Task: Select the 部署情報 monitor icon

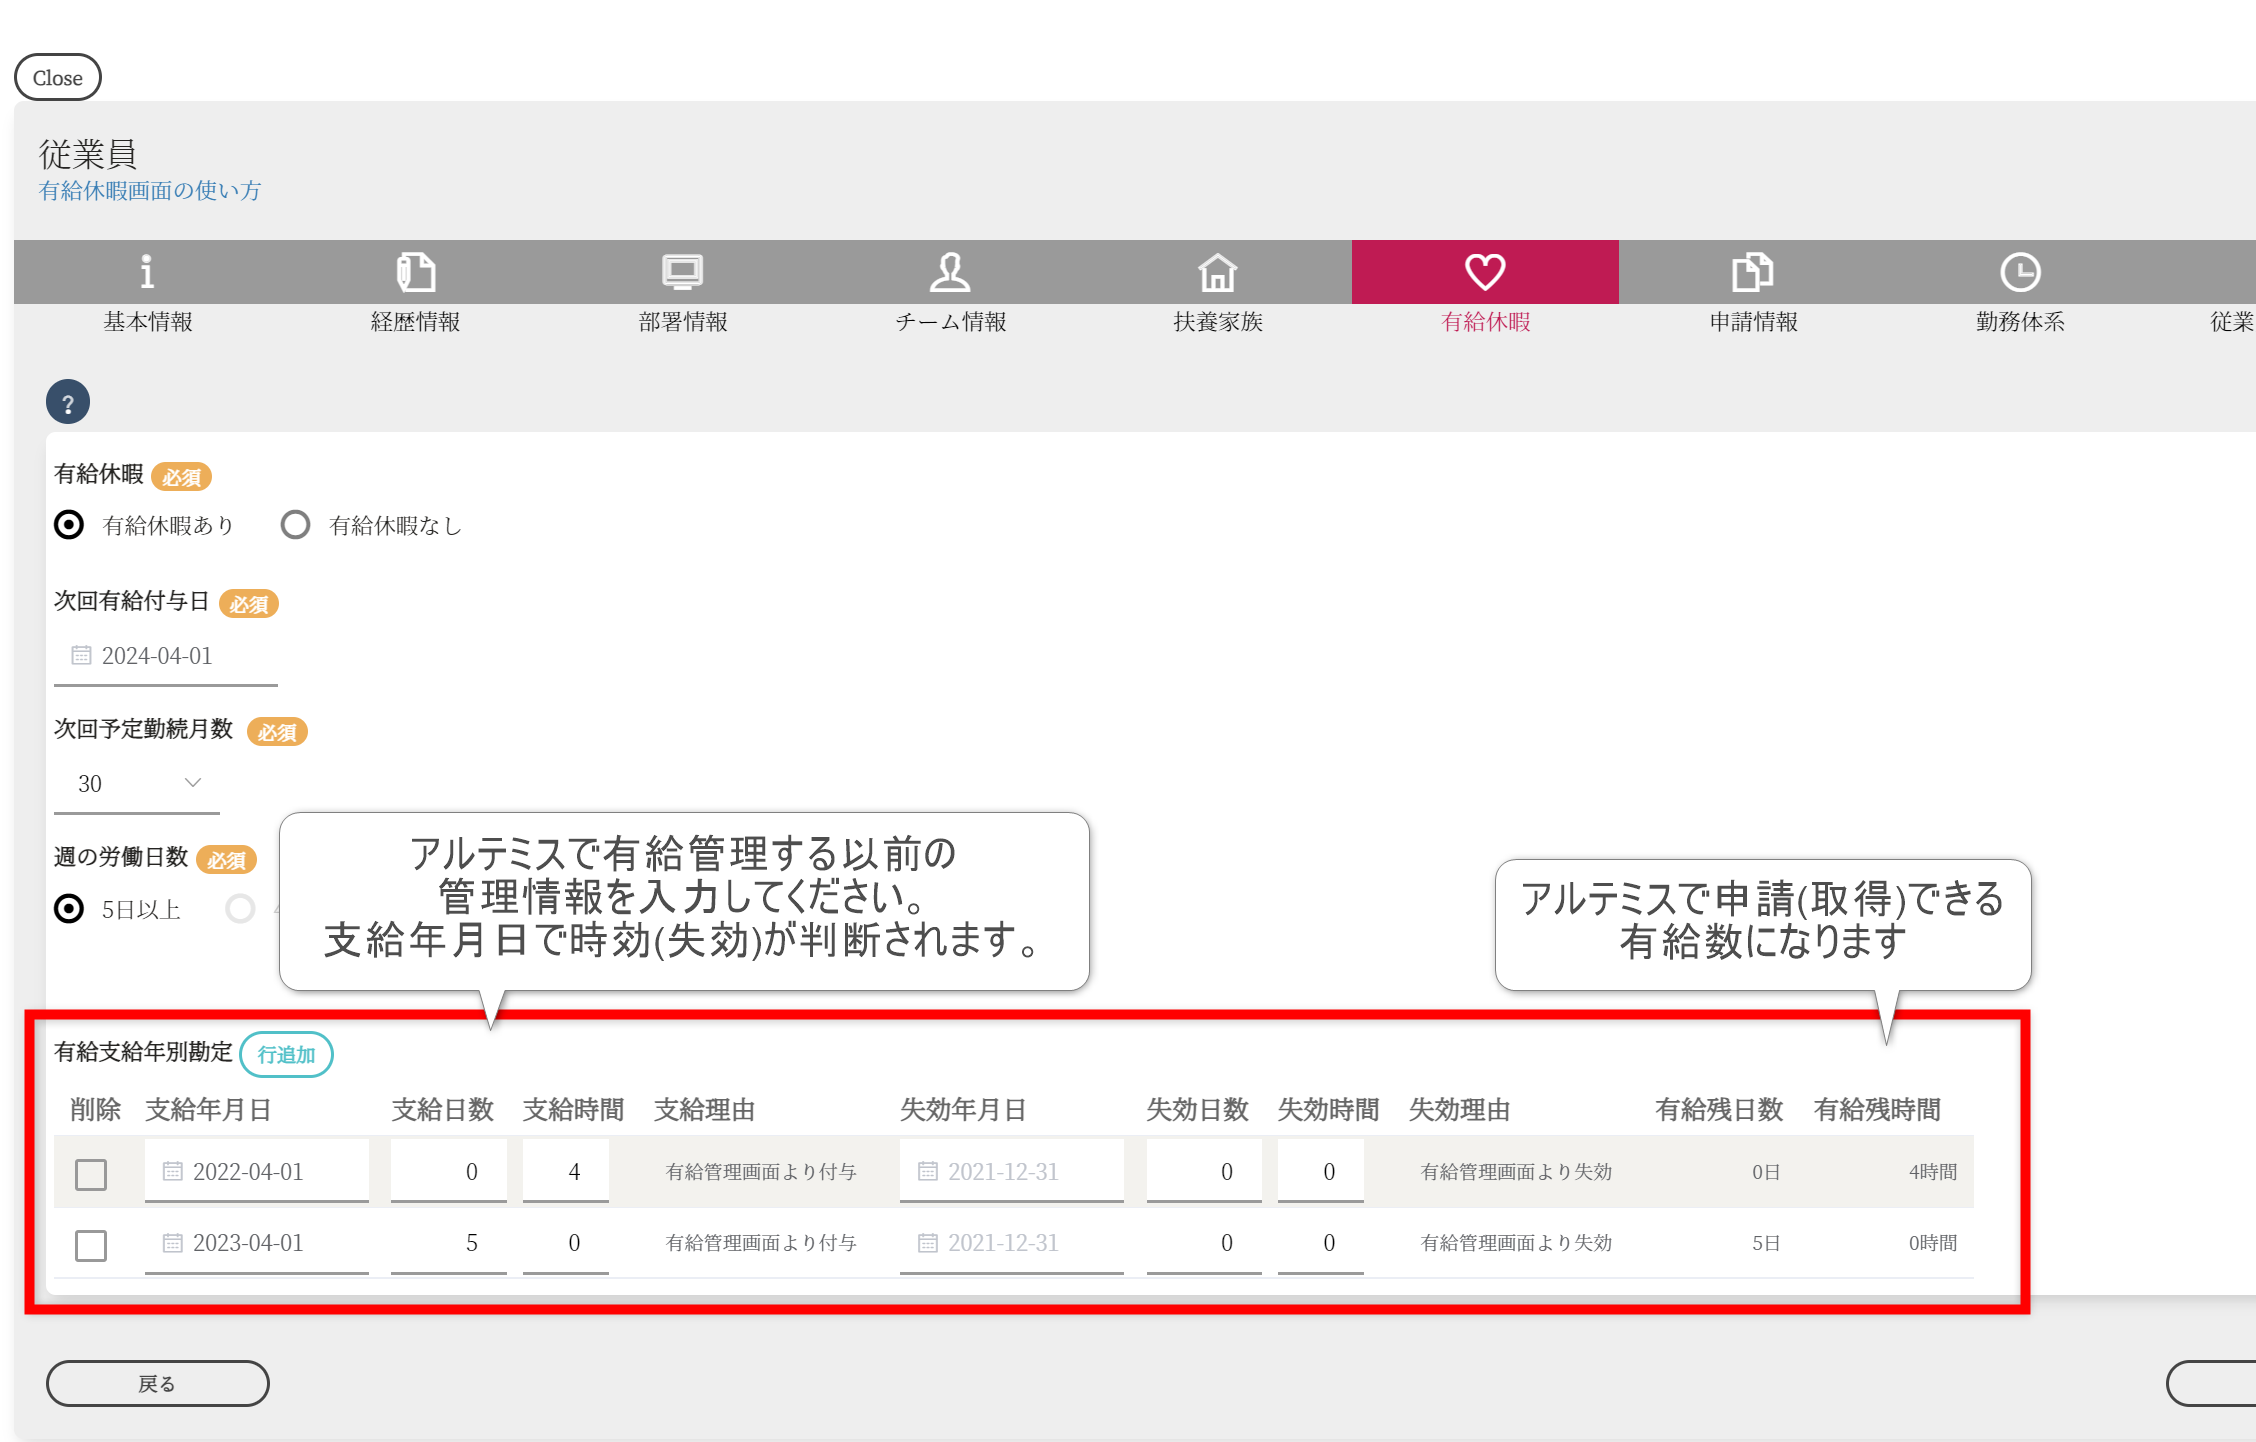Action: (683, 271)
